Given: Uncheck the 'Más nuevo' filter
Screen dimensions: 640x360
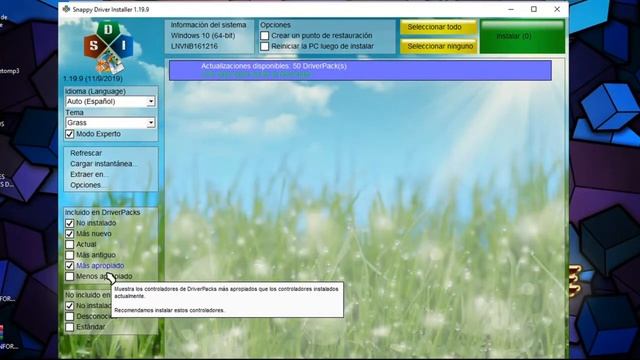Looking at the screenshot, I should (x=69, y=234).
